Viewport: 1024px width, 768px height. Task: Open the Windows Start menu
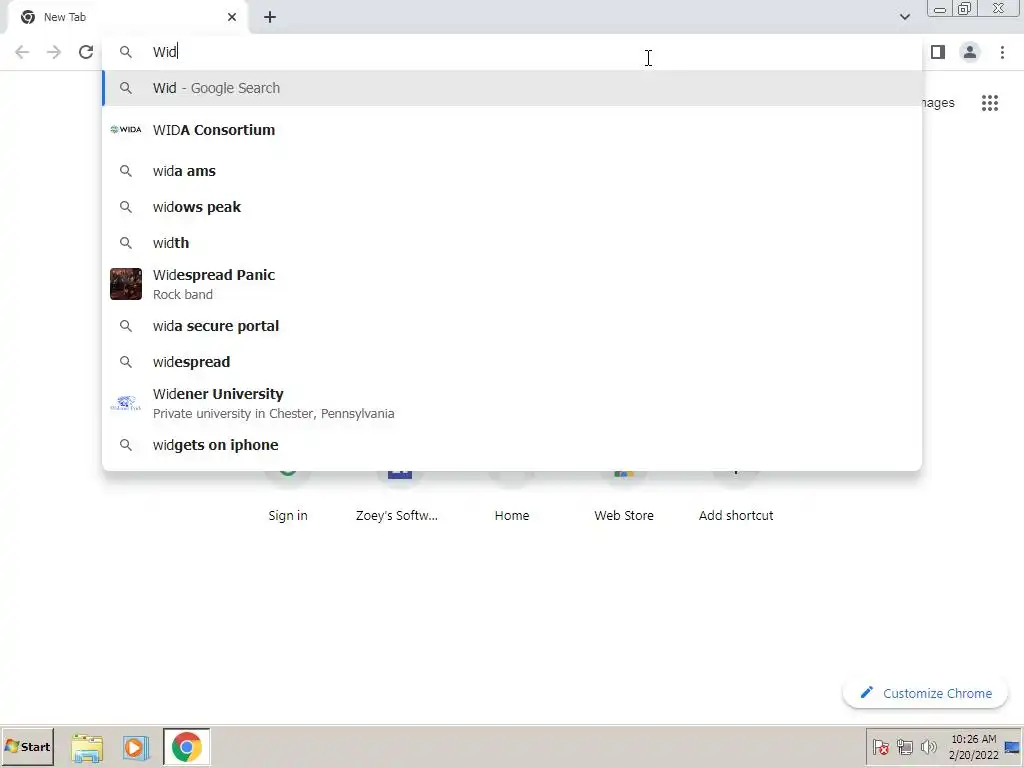pyautogui.click(x=27, y=746)
